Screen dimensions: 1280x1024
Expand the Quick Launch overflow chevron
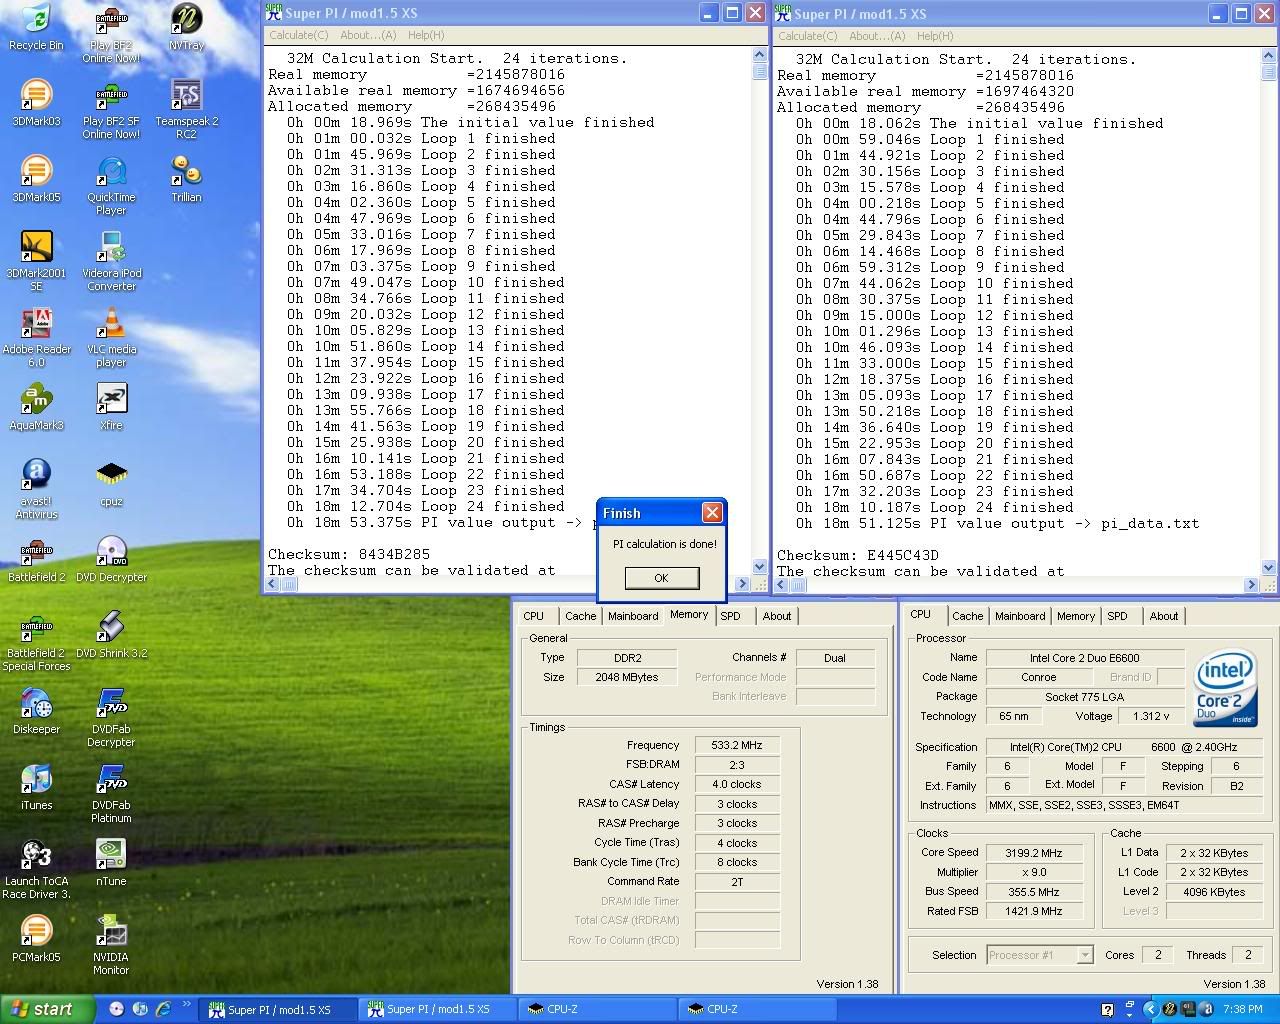pyautogui.click(x=187, y=1005)
